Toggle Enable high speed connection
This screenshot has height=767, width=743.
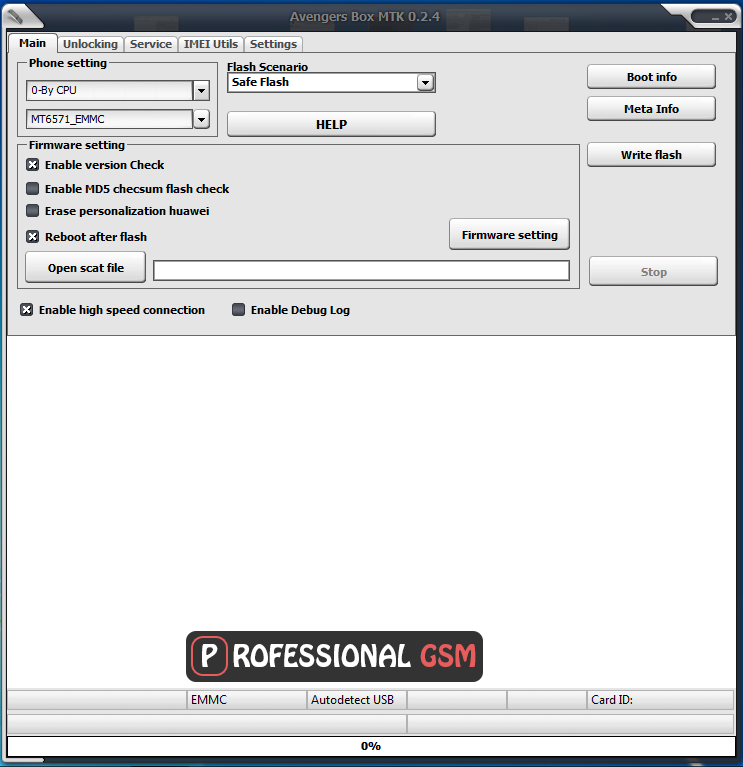point(26,310)
